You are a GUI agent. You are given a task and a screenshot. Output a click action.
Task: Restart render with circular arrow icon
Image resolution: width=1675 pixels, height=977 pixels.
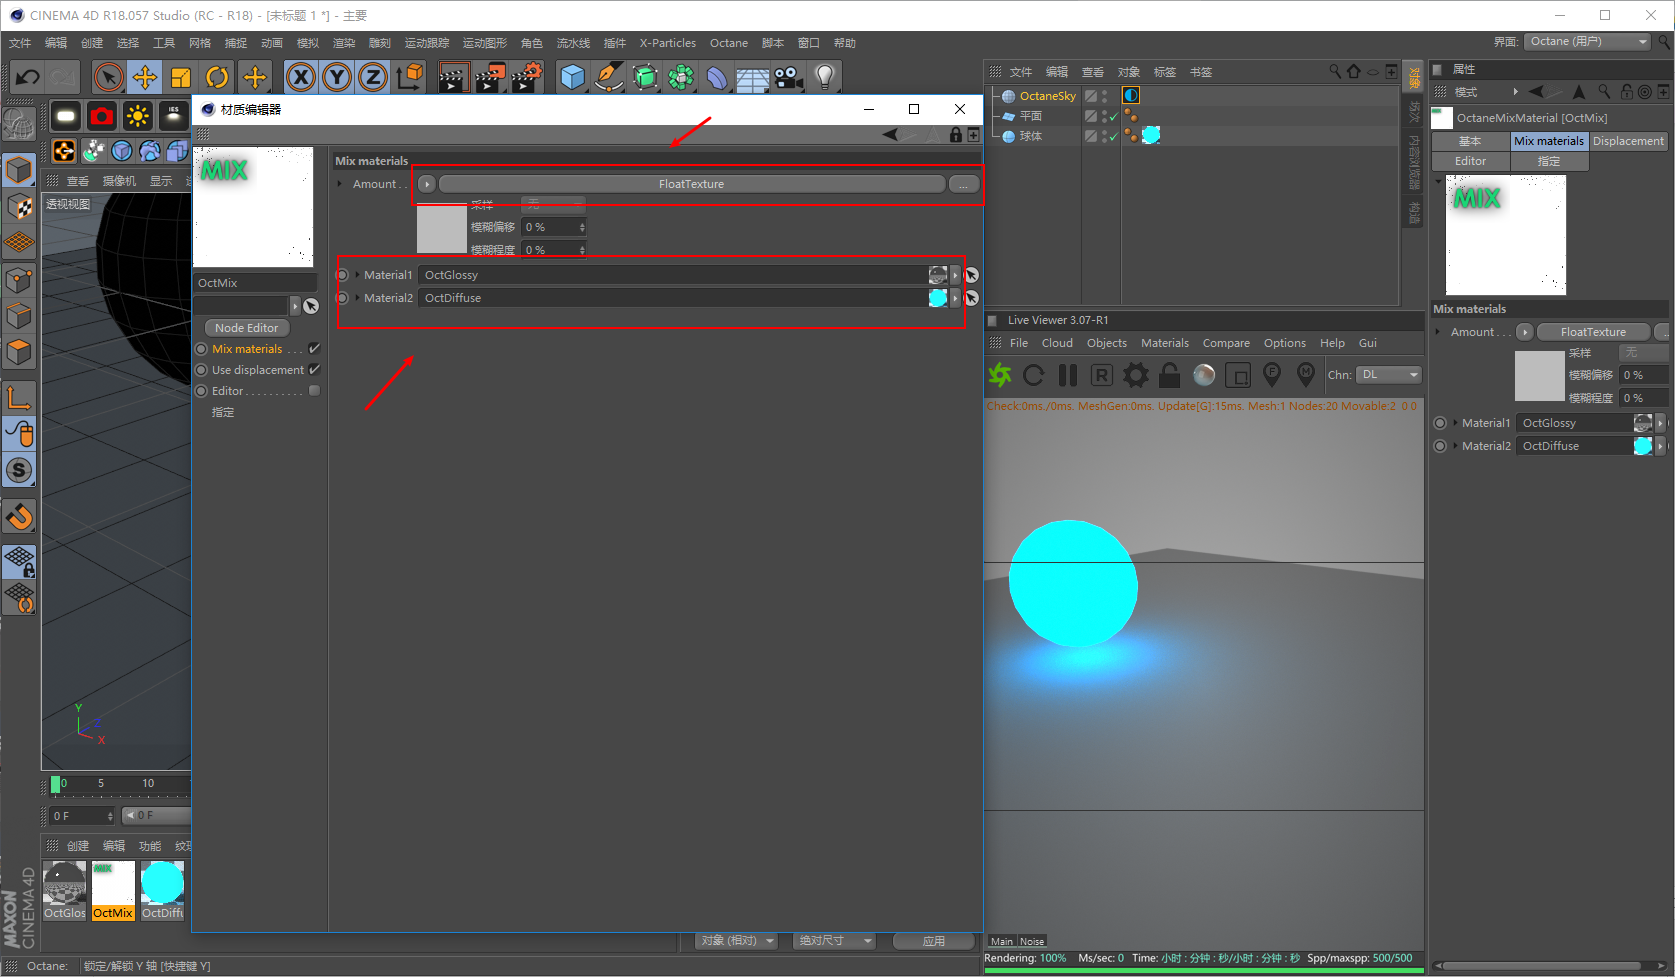click(x=1034, y=375)
